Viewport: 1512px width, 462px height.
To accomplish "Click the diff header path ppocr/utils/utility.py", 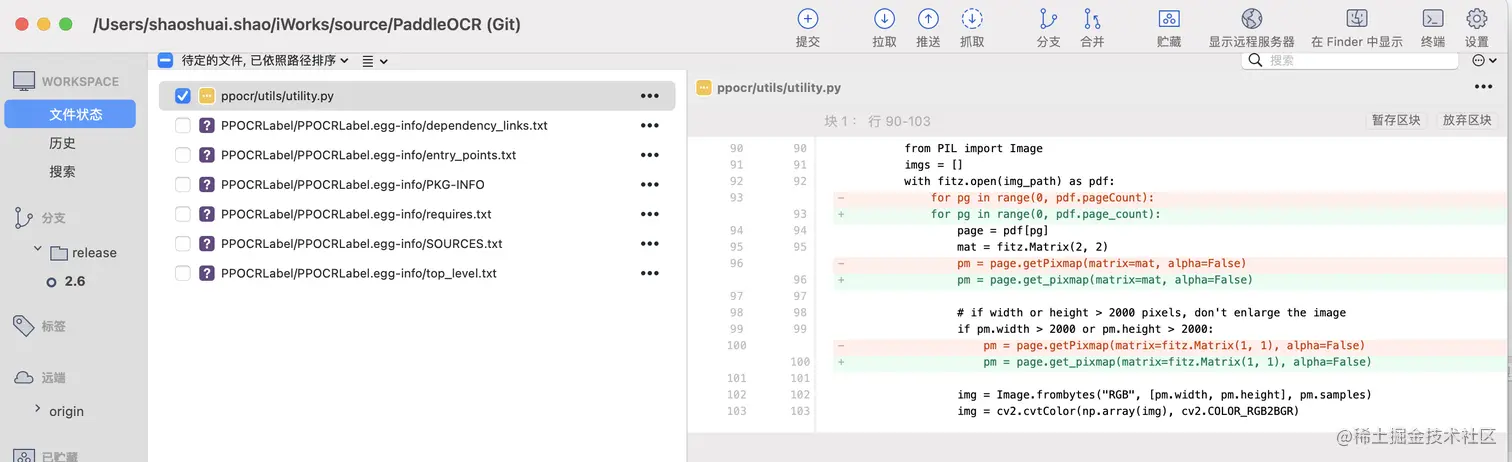I will [779, 87].
